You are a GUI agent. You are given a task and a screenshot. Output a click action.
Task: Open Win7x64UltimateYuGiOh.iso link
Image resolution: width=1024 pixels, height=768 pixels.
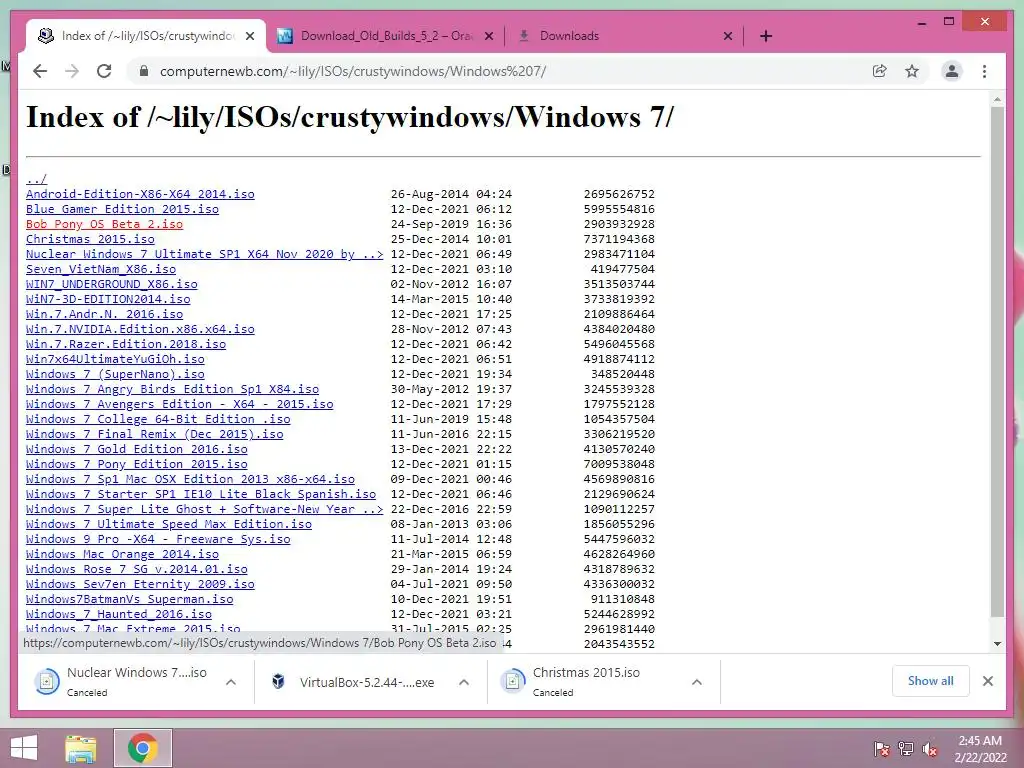[x=116, y=359]
